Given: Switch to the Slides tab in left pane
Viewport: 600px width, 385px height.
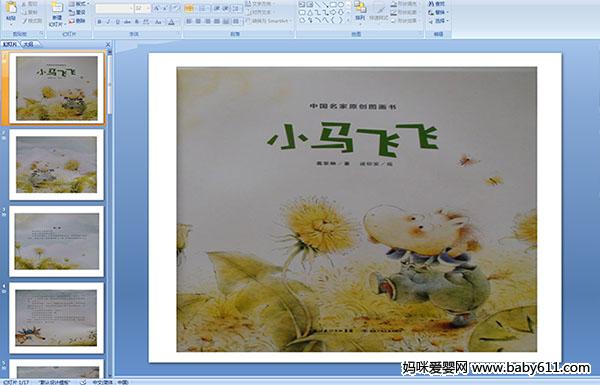Looking at the screenshot, I should point(10,44).
